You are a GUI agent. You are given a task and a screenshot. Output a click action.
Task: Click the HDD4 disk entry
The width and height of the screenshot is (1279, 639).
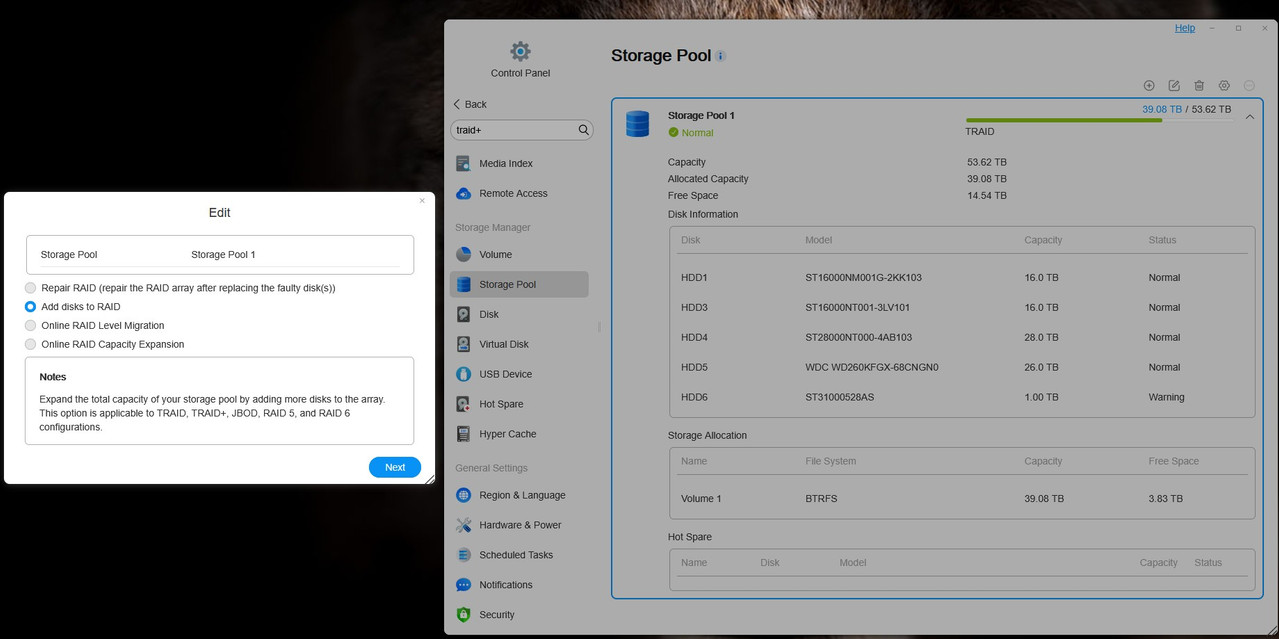pyautogui.click(x=962, y=337)
